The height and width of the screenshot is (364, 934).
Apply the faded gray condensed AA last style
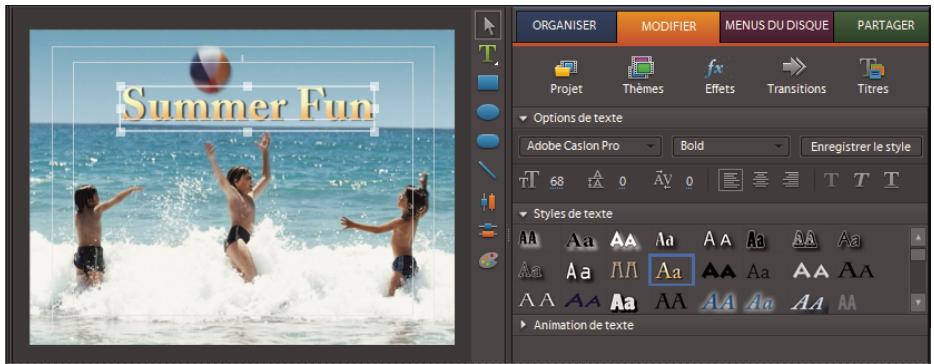point(846,303)
